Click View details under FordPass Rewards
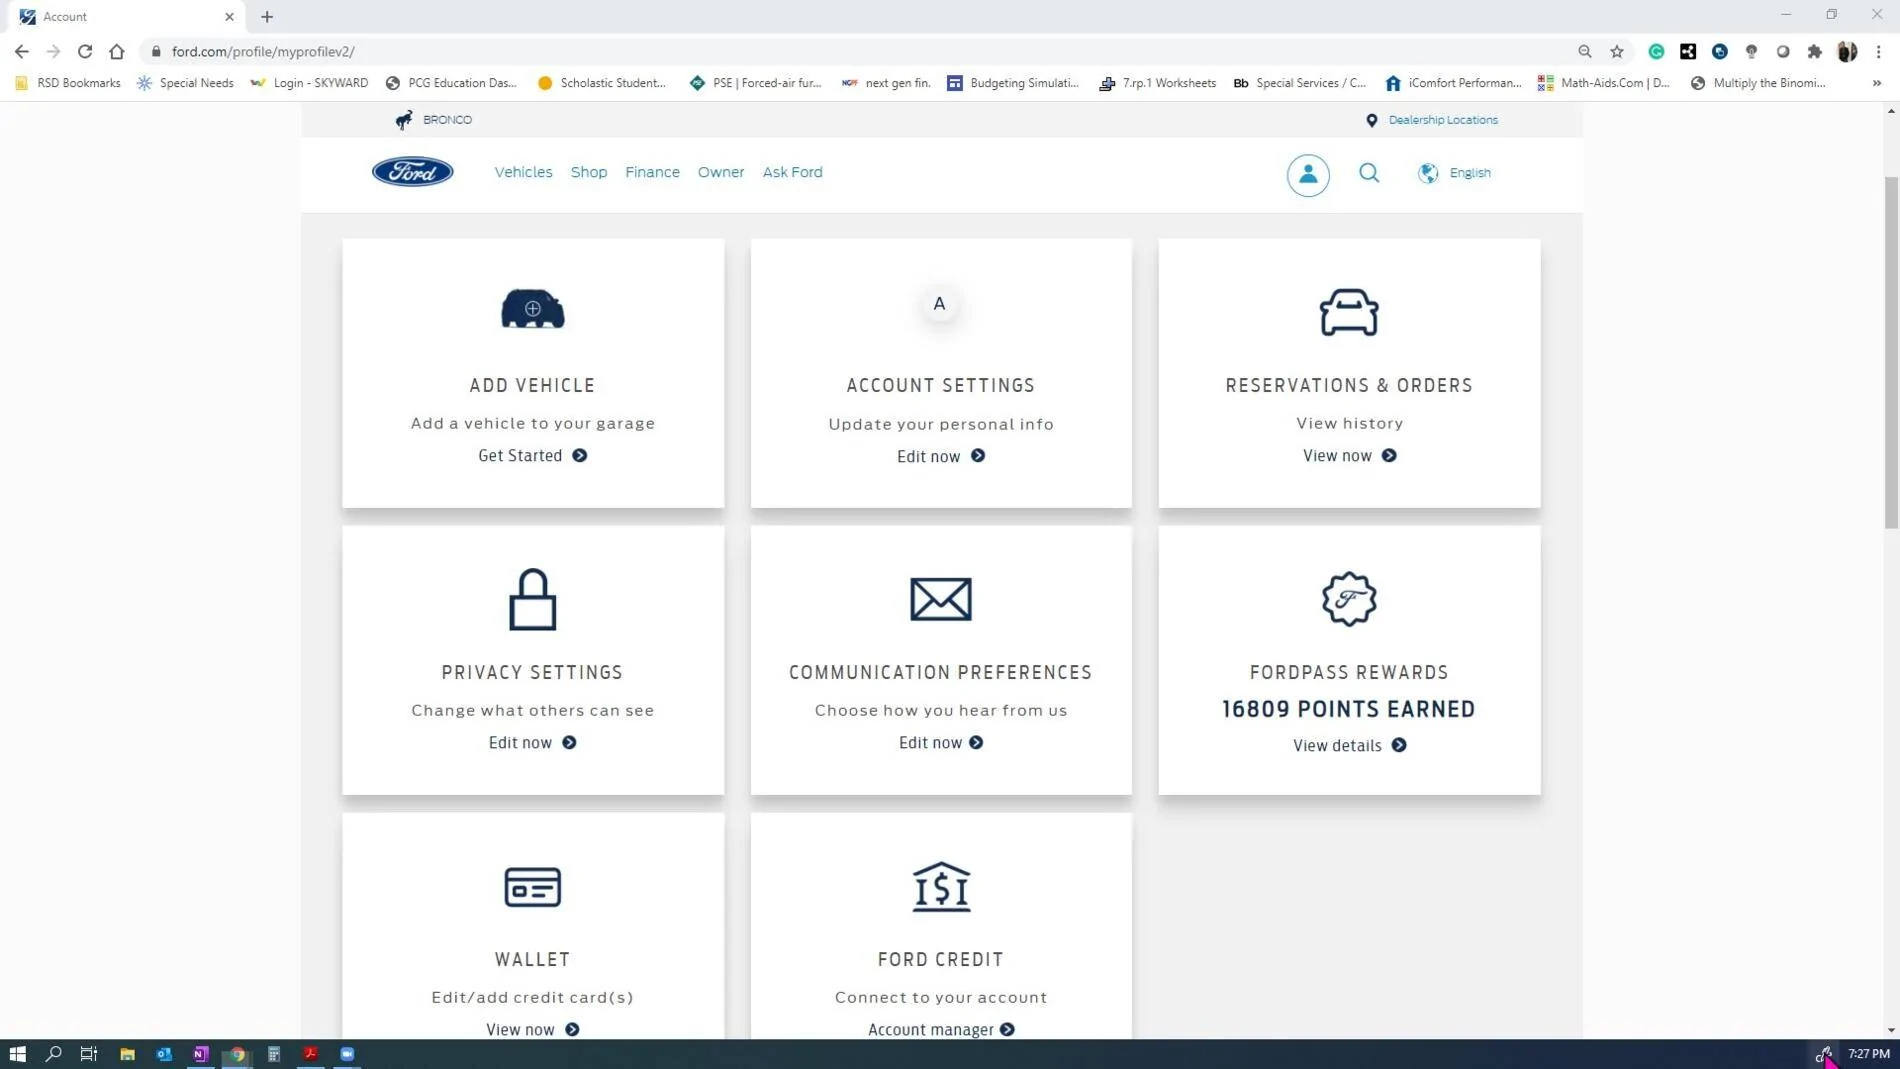1900x1069 pixels. coord(1349,745)
